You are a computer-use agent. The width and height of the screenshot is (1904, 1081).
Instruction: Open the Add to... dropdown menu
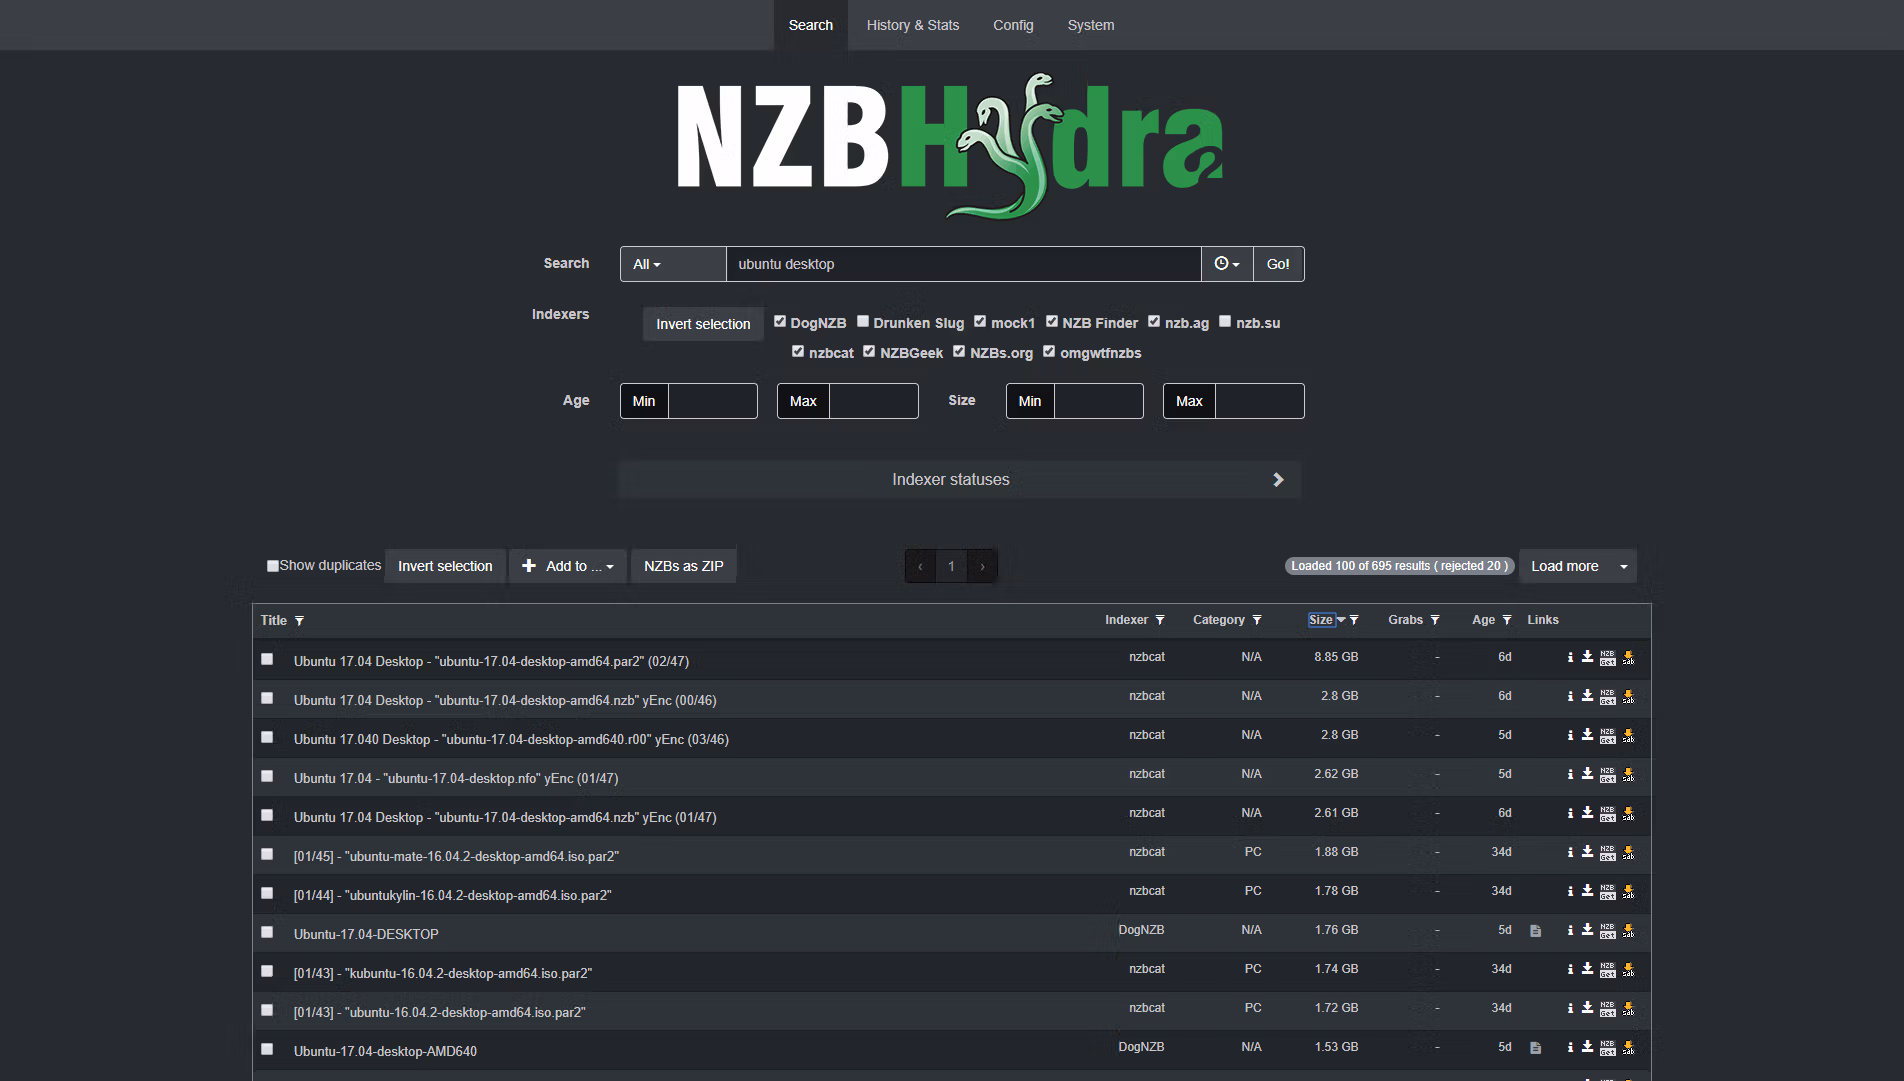point(567,566)
